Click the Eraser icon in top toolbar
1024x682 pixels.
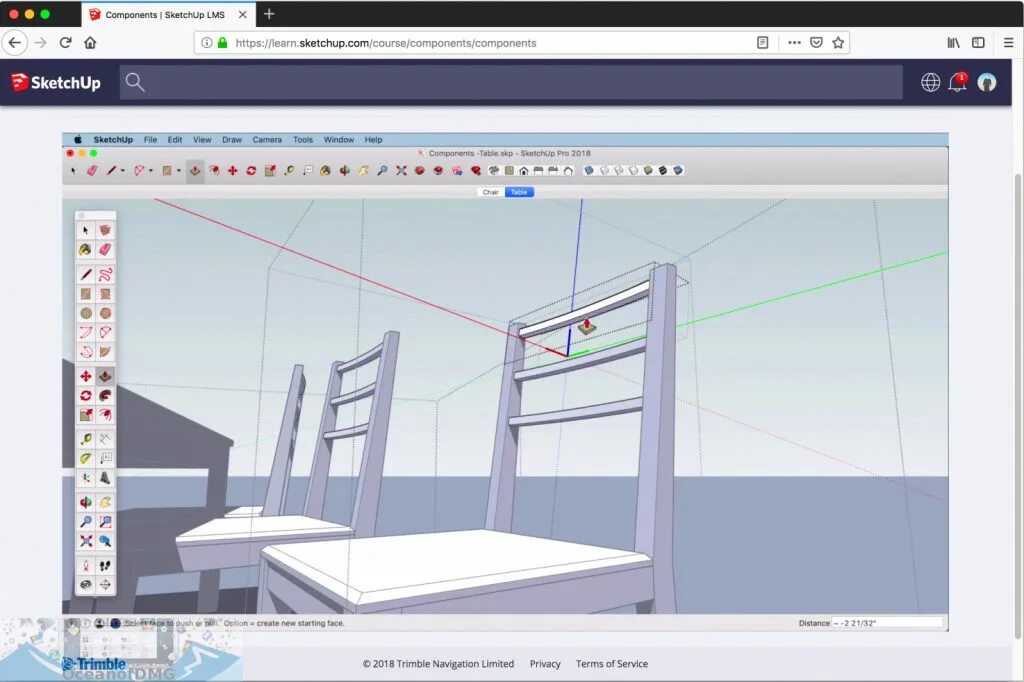point(92,170)
